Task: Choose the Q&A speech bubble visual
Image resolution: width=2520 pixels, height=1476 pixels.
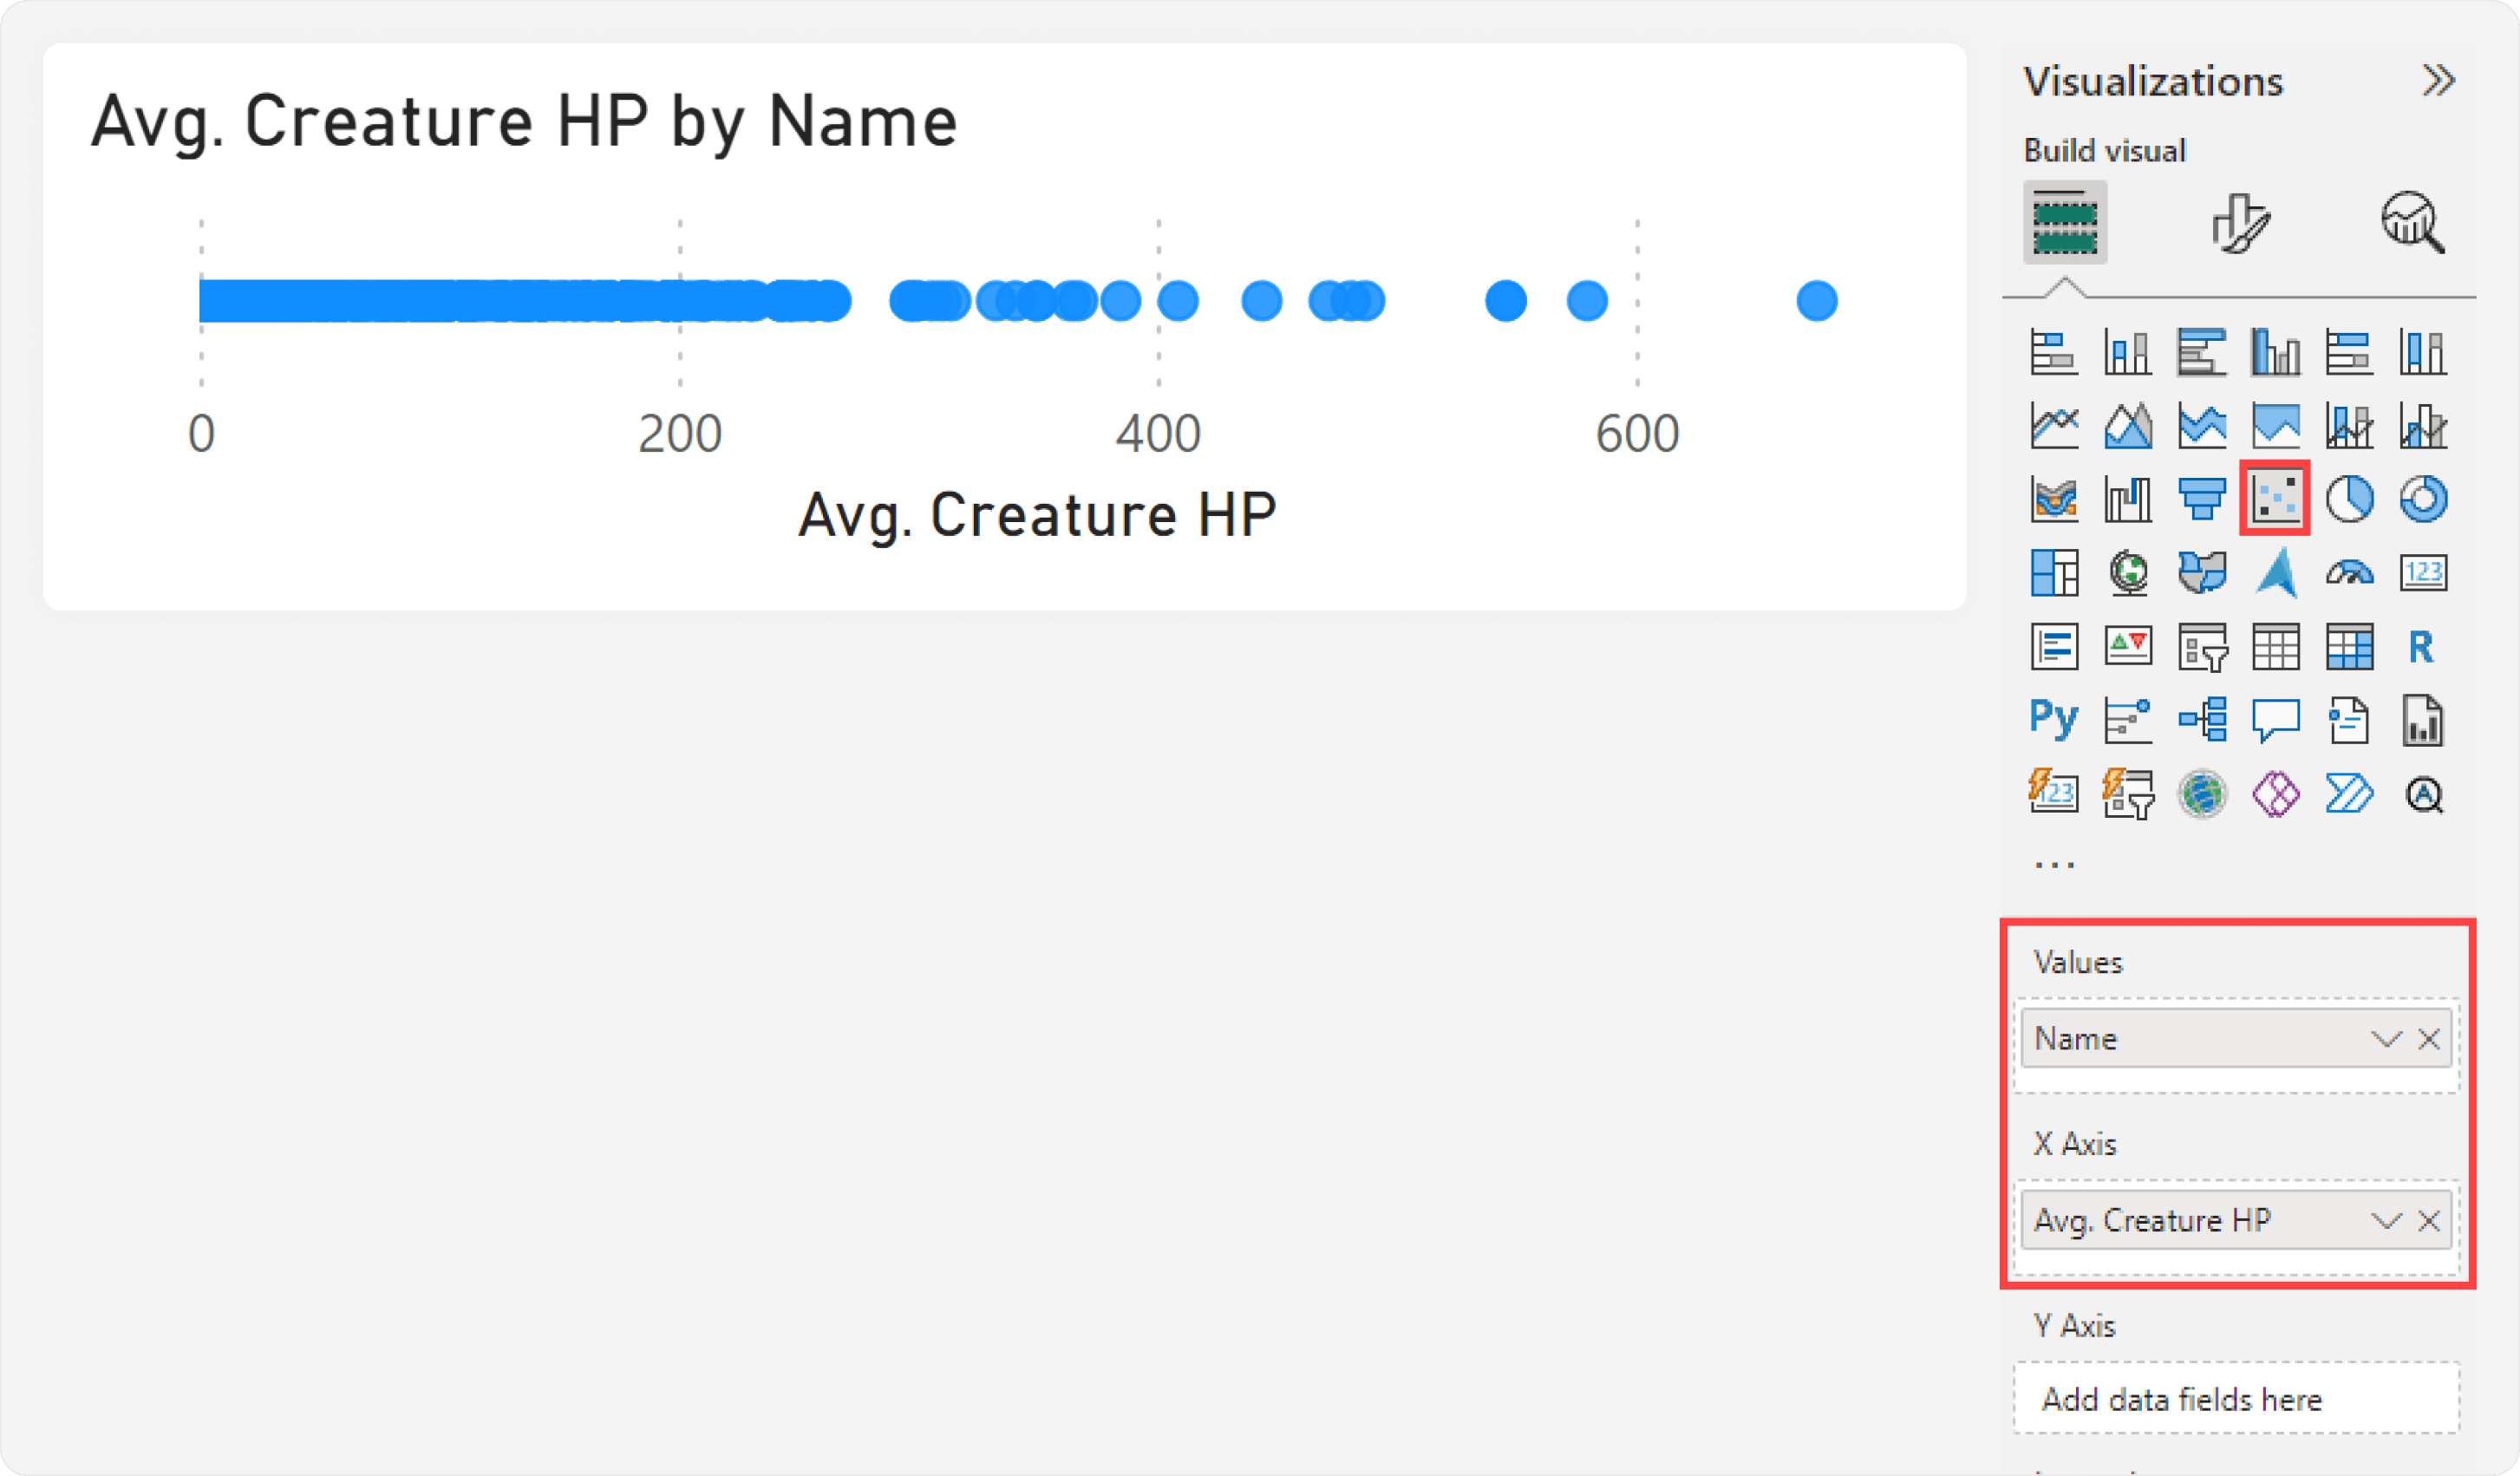Action: point(2275,720)
